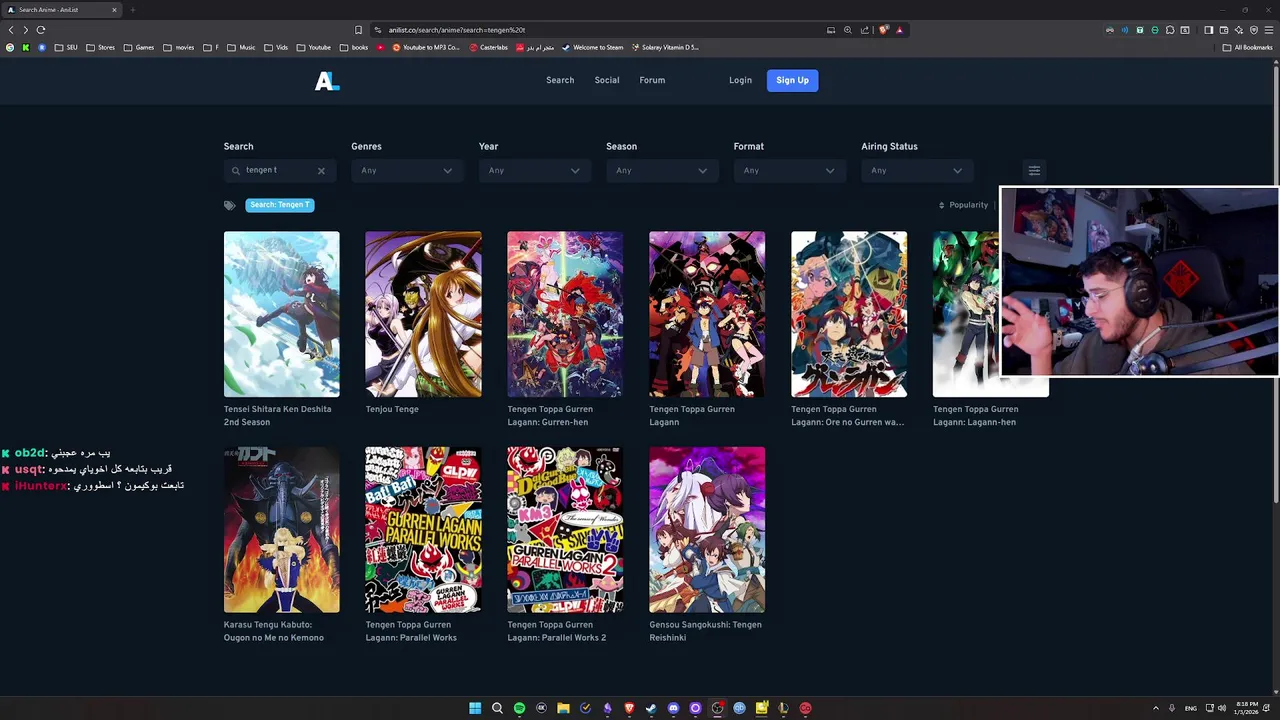Clear the search text with the X icon
This screenshot has width=1280, height=720.
[321, 171]
